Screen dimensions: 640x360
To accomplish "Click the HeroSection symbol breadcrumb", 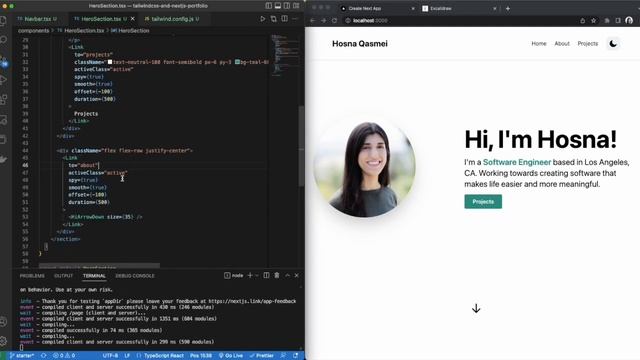I will coord(133,31).
